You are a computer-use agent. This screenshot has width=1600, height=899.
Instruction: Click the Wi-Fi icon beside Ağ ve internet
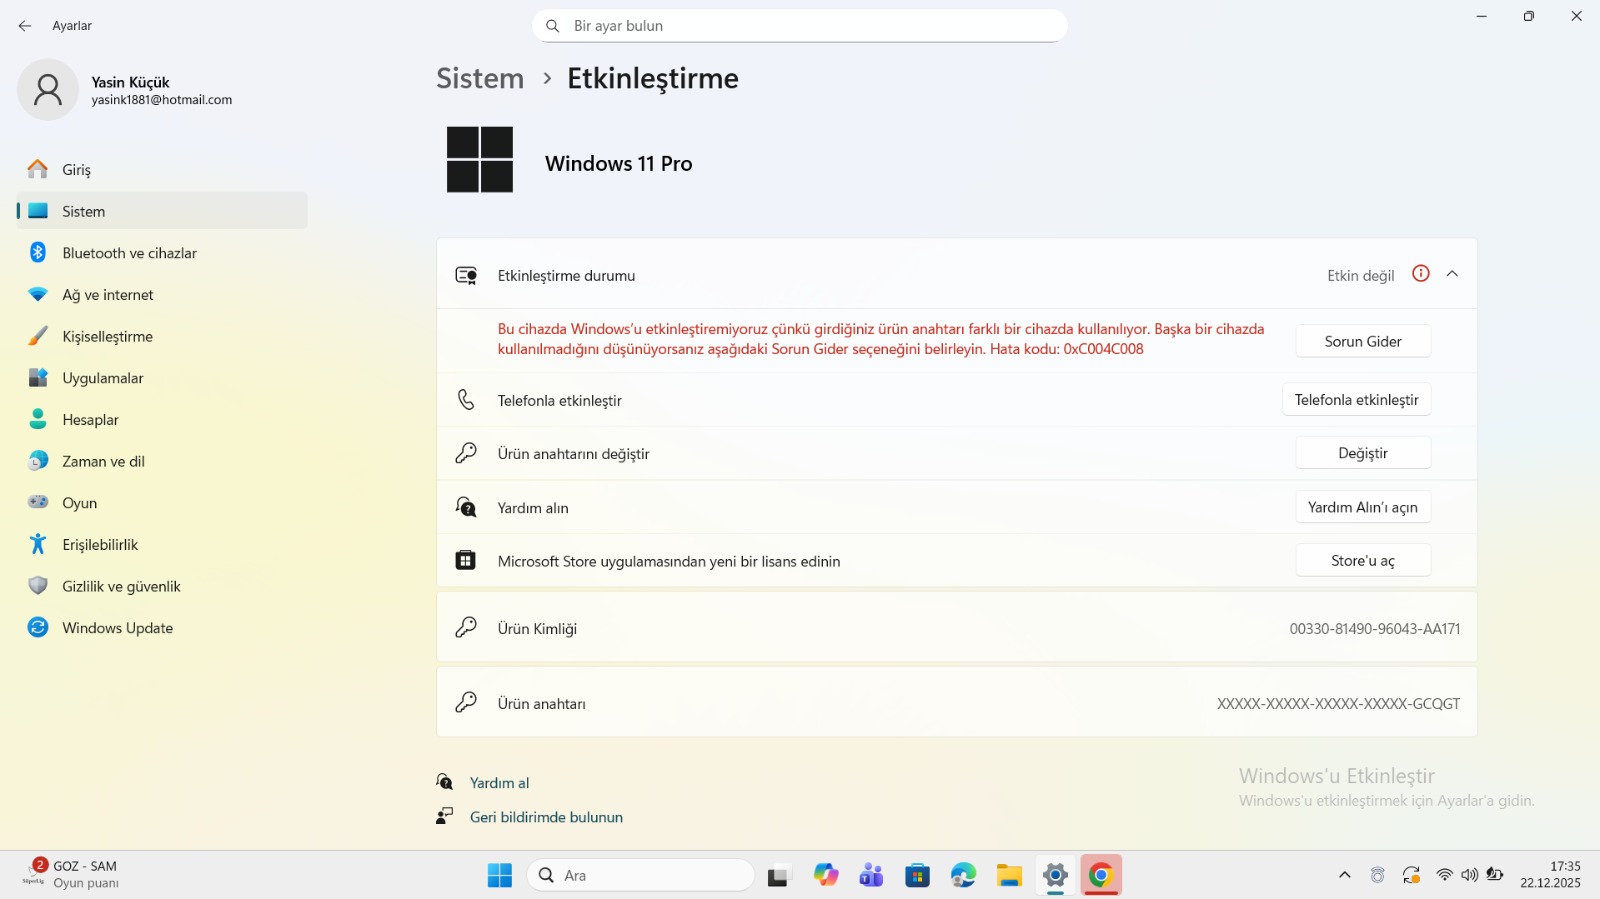click(38, 295)
